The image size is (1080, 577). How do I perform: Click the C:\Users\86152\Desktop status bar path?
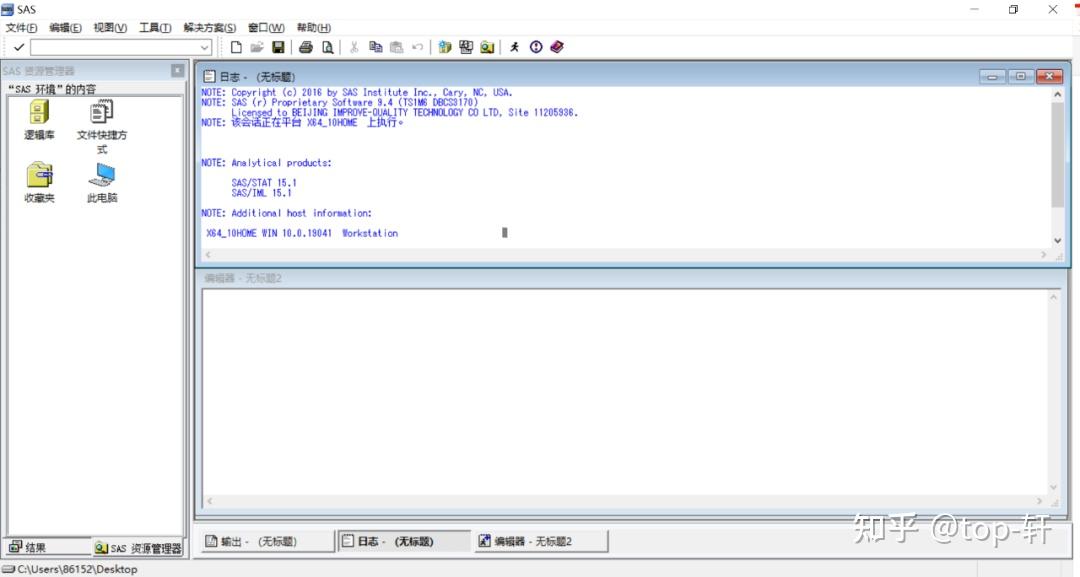click(x=77, y=569)
